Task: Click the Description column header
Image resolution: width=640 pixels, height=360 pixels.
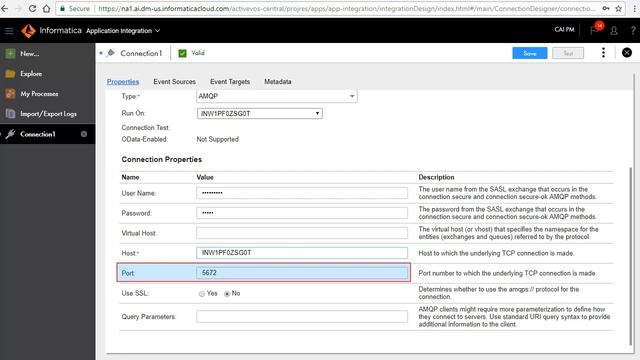Action: 436,177
